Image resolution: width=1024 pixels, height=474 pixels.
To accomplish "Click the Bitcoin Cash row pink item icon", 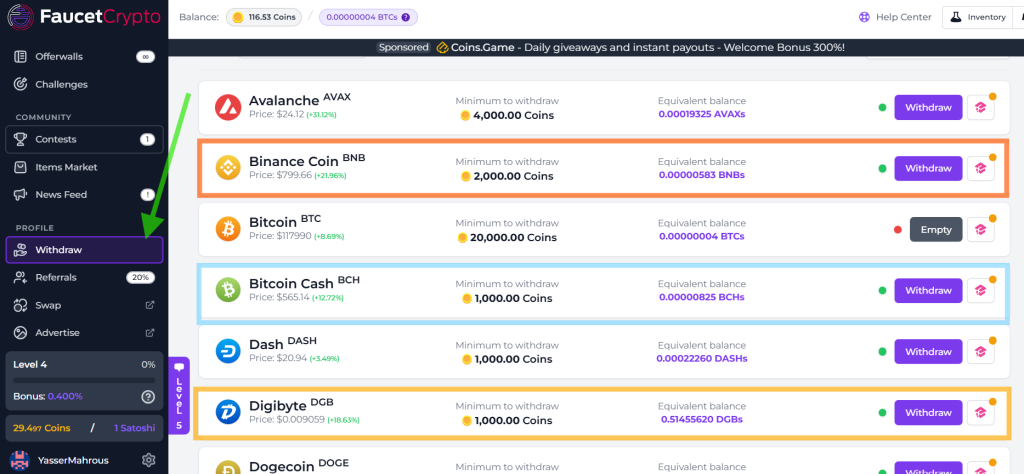I will [x=980, y=291].
